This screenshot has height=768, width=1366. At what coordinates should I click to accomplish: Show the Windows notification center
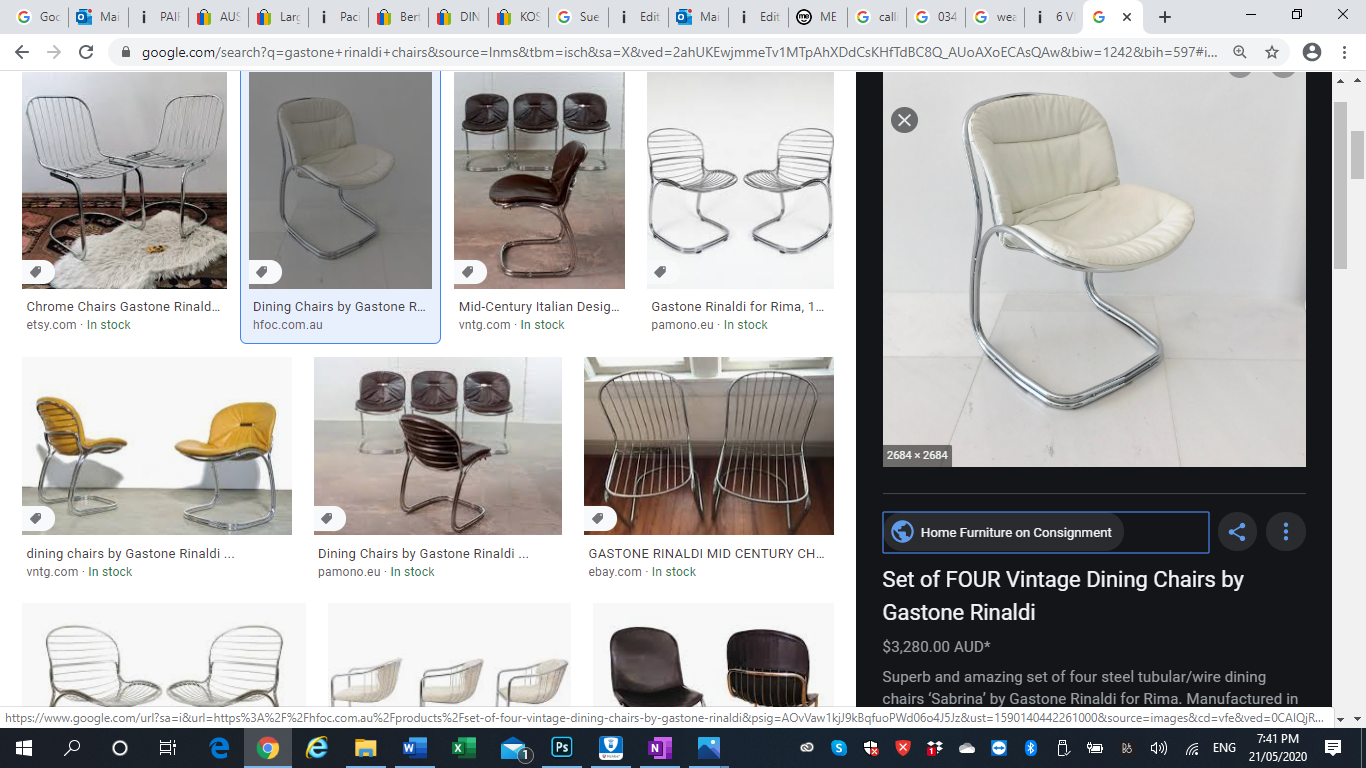1333,748
